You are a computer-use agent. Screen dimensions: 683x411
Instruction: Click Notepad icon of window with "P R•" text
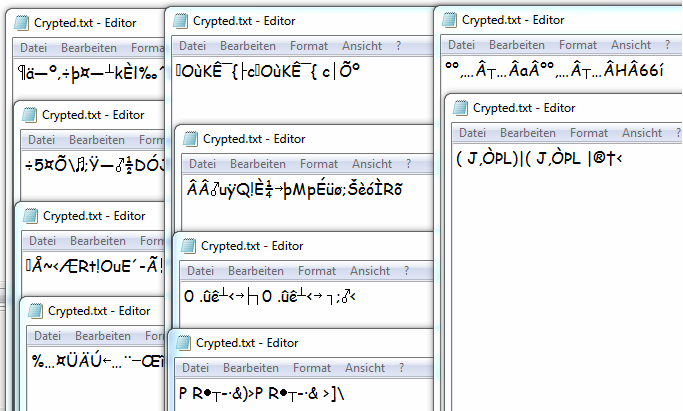[186, 343]
